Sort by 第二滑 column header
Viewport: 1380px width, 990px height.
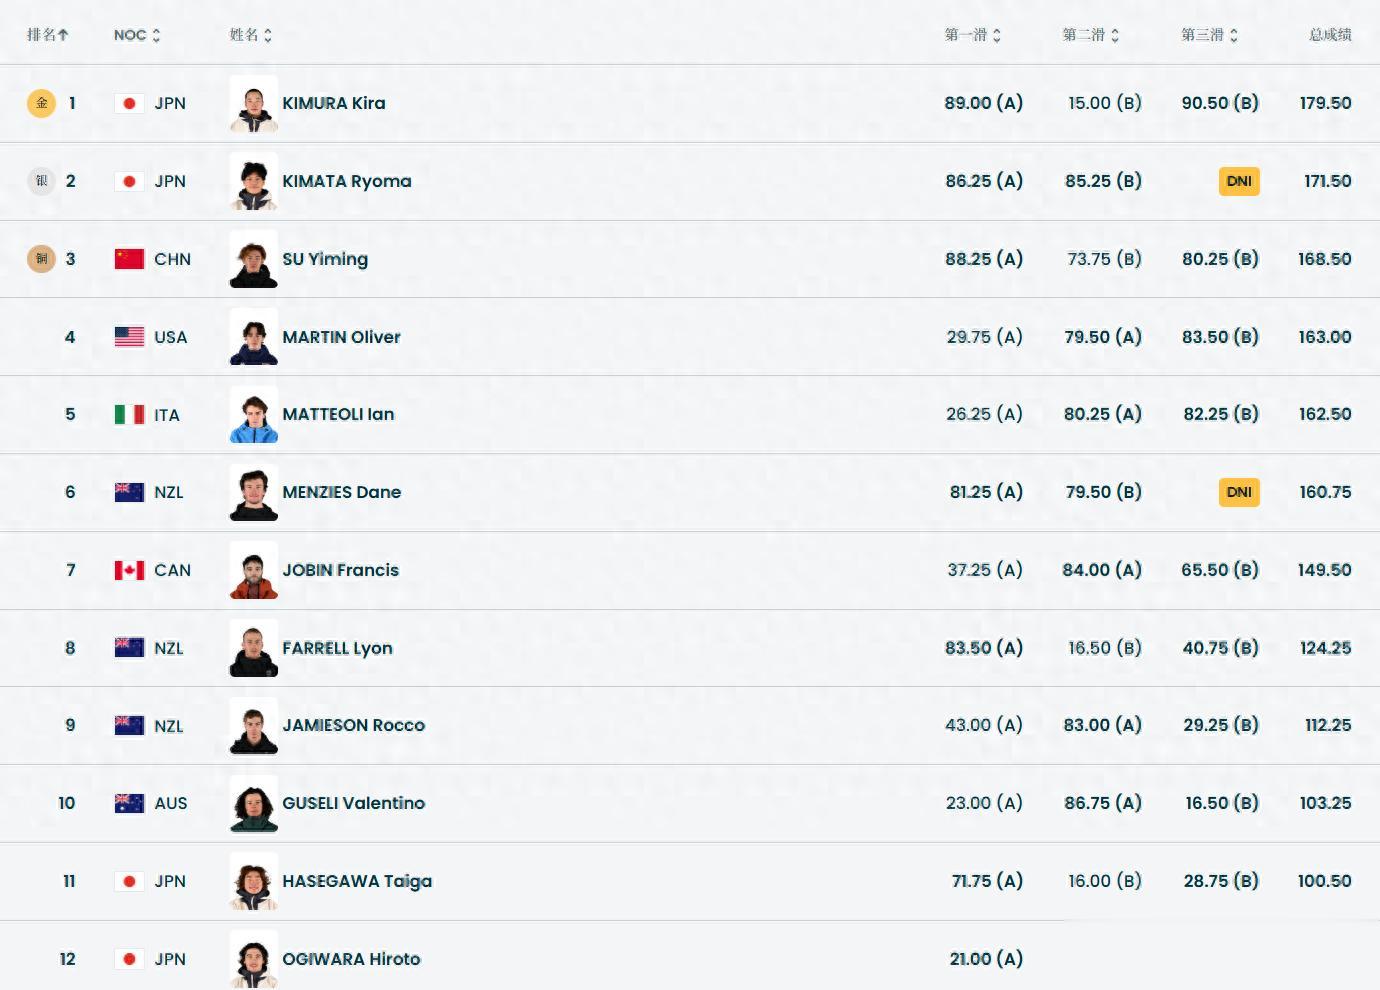coord(1090,35)
